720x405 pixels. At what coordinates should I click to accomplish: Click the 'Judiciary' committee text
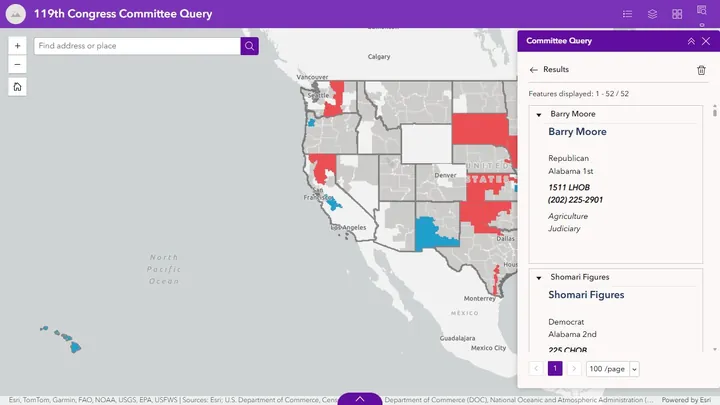click(x=564, y=229)
